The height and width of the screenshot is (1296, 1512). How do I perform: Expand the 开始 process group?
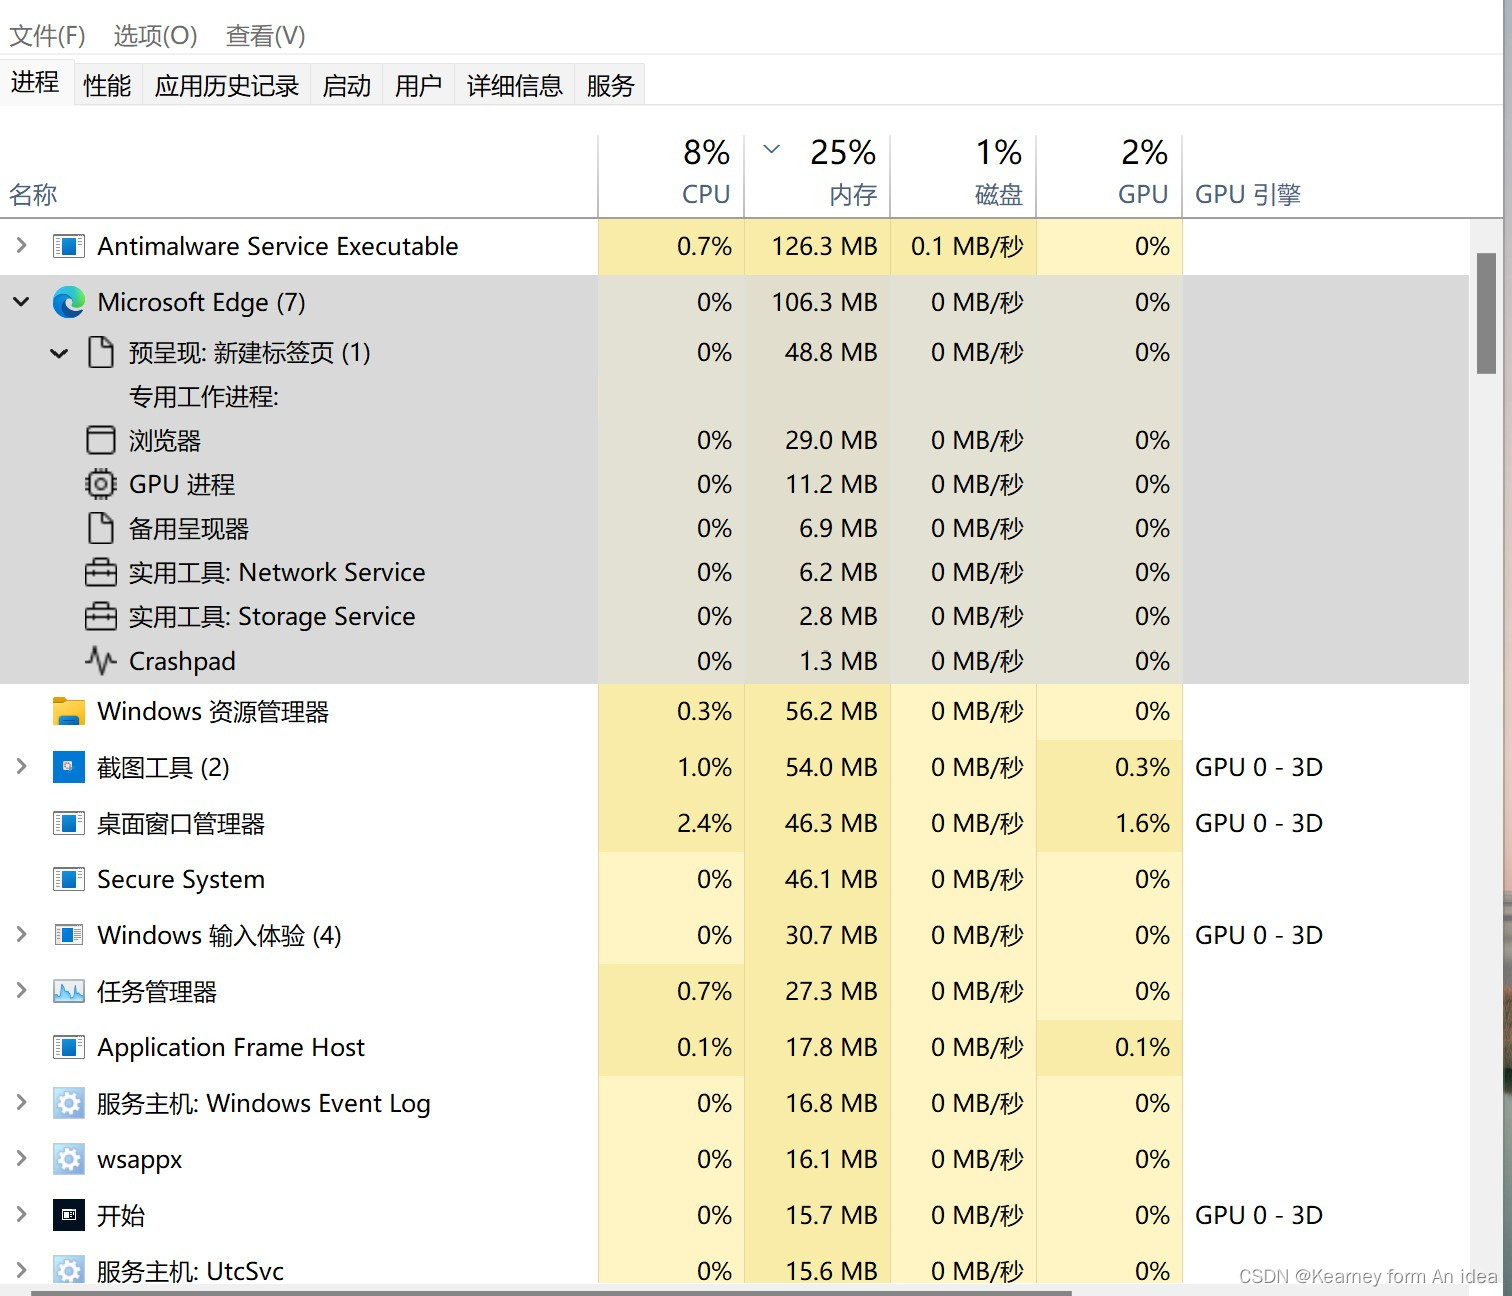(x=21, y=1214)
